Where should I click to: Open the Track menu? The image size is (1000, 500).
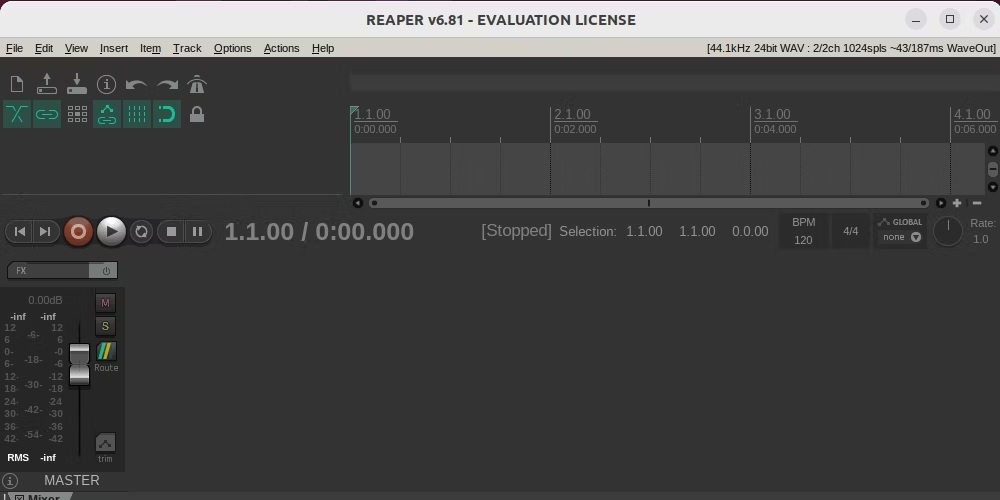click(187, 48)
